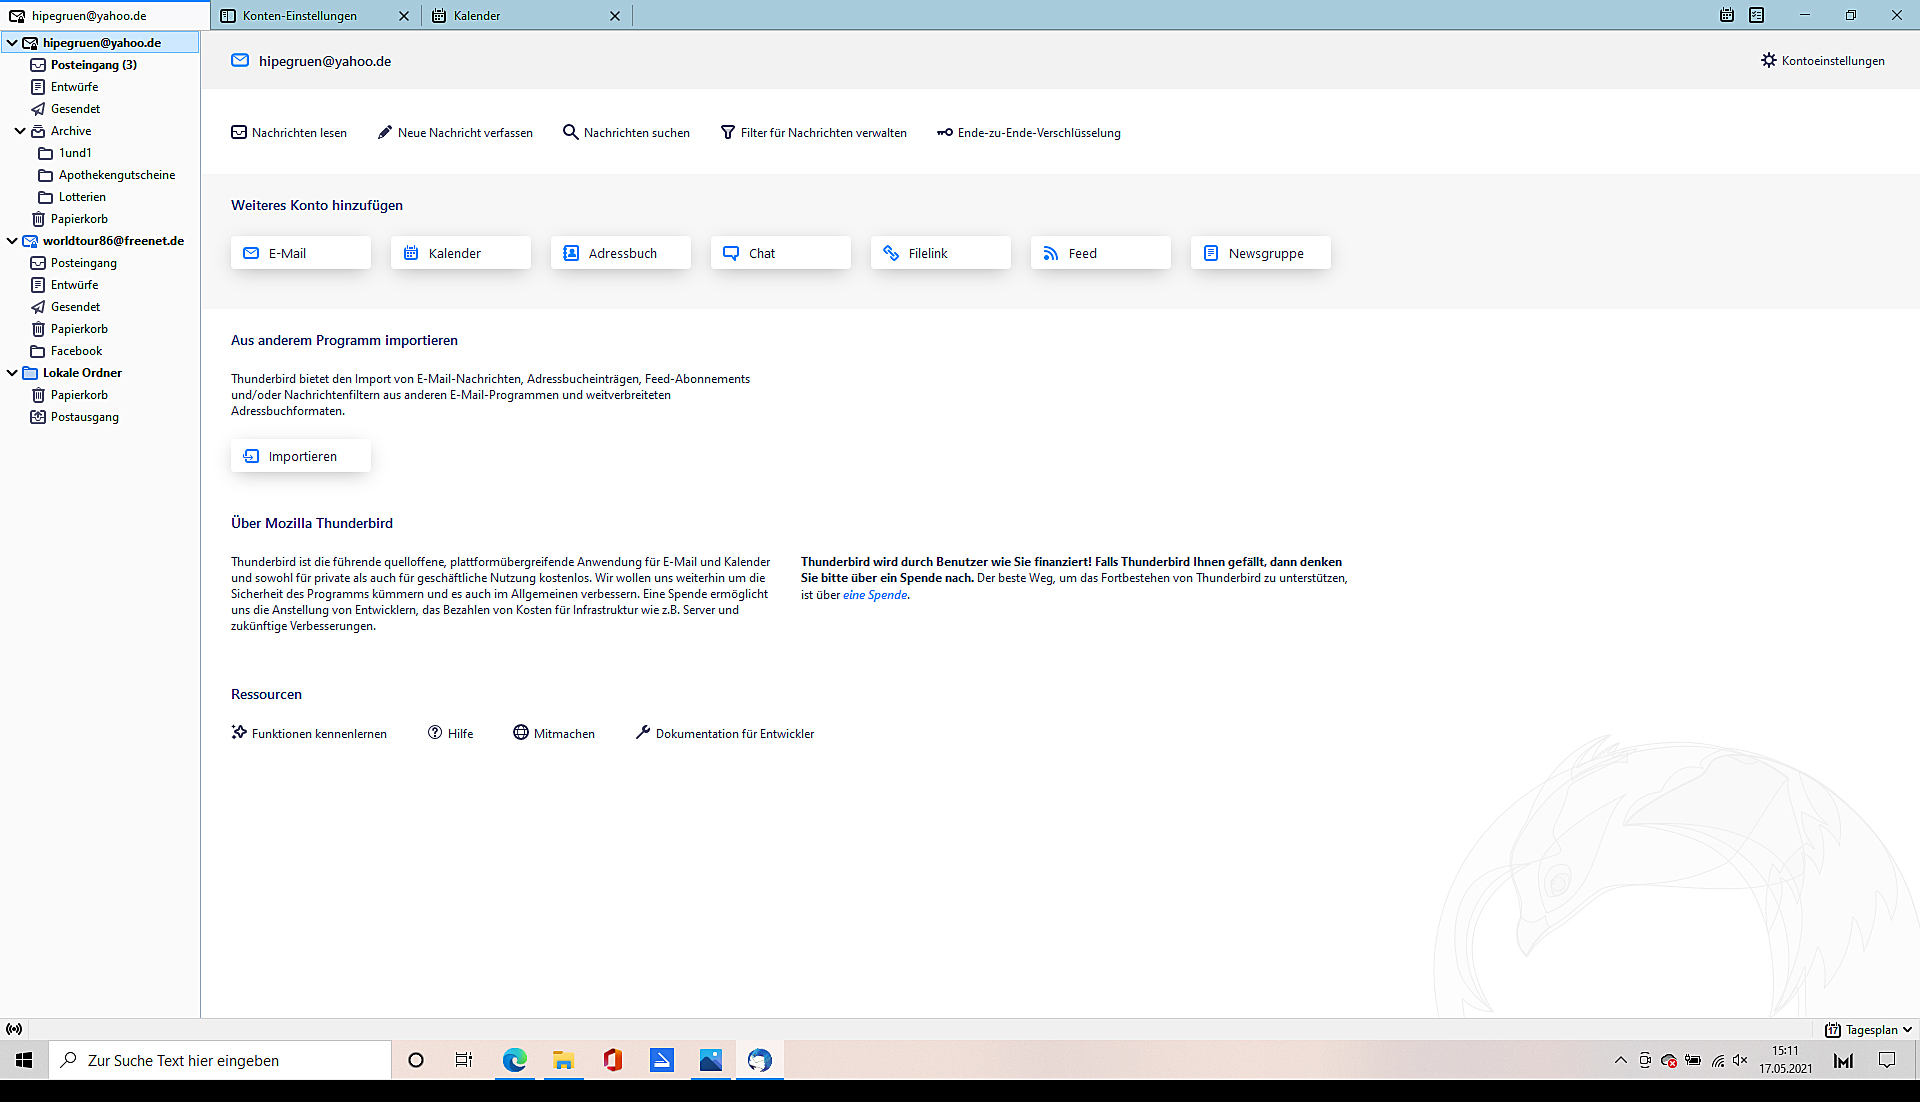Collapse the Lokale Ordner tree
The width and height of the screenshot is (1920, 1102).
pos(12,373)
